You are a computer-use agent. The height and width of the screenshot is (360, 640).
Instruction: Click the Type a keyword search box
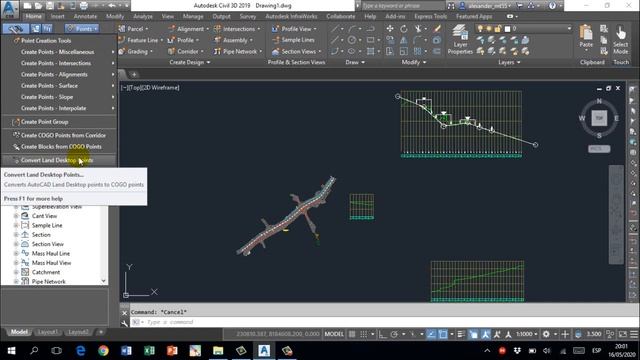pyautogui.click(x=402, y=6)
